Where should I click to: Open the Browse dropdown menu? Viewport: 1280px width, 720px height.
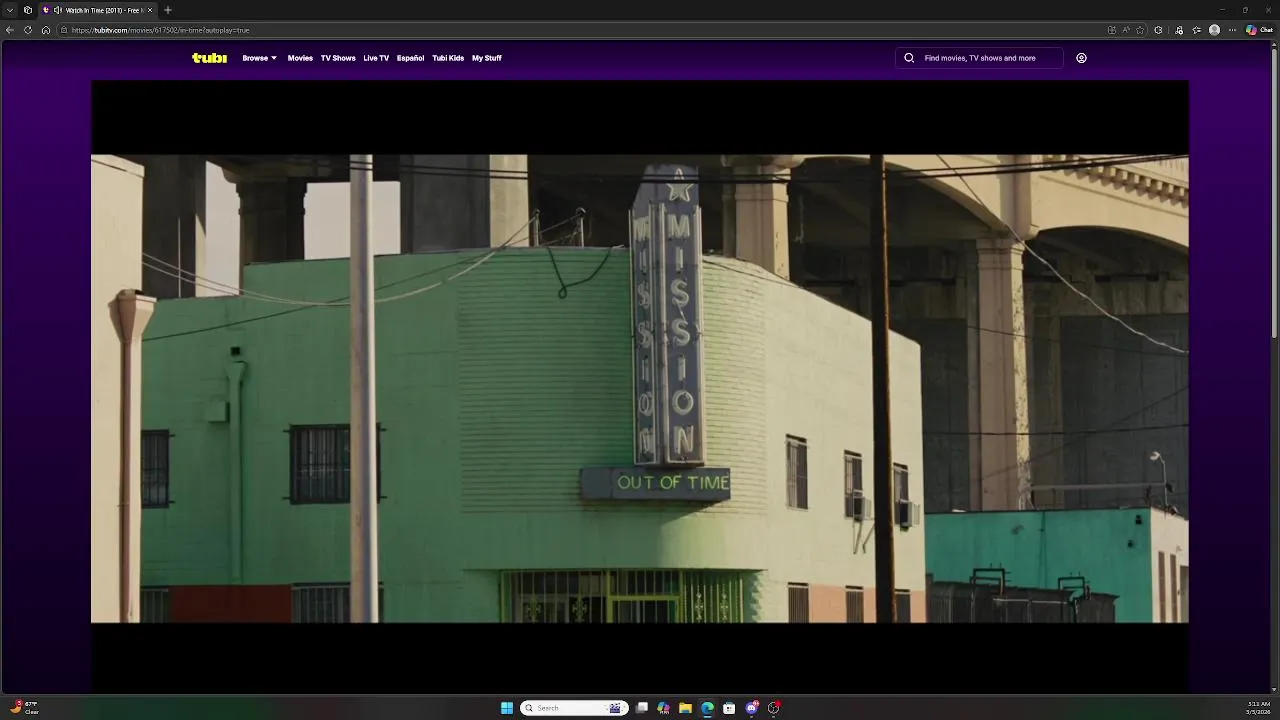[259, 58]
